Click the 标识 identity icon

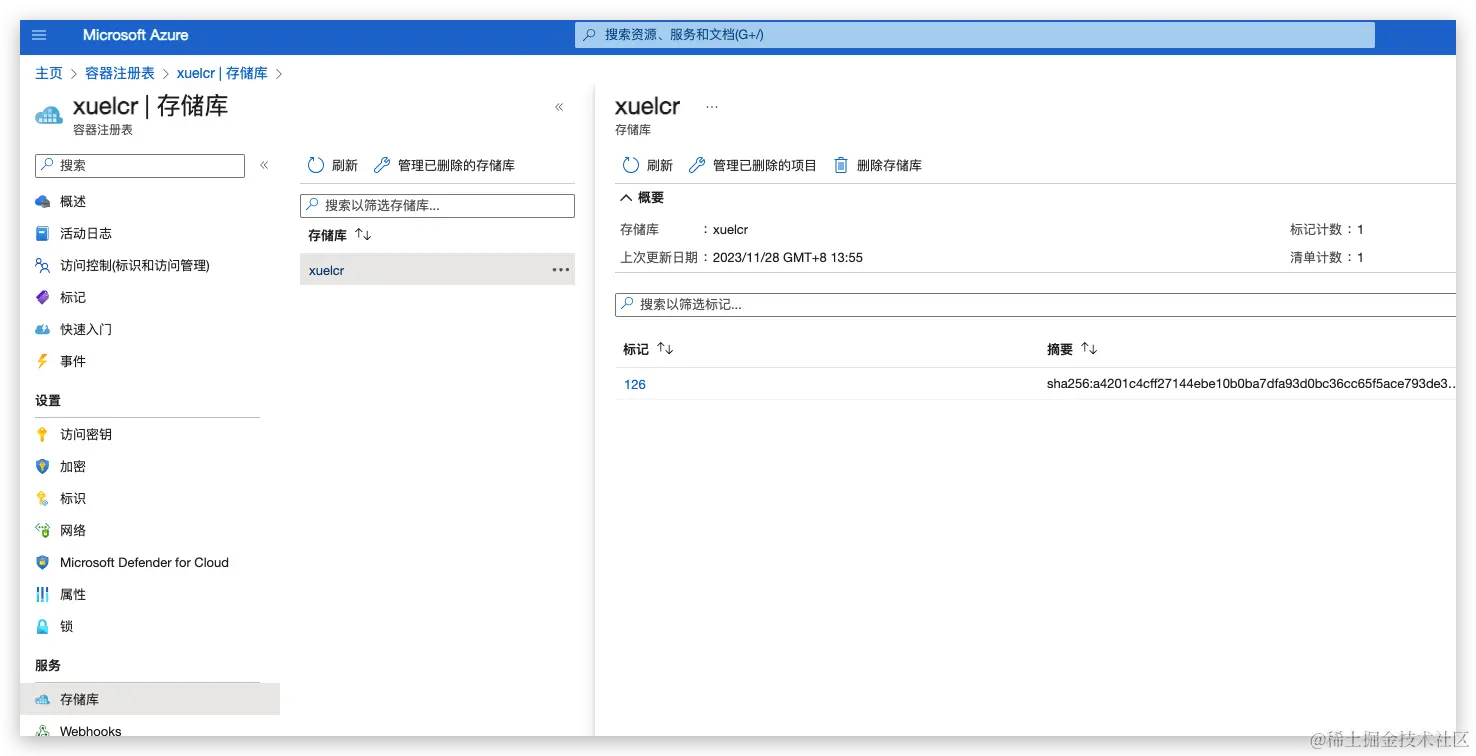click(42, 498)
